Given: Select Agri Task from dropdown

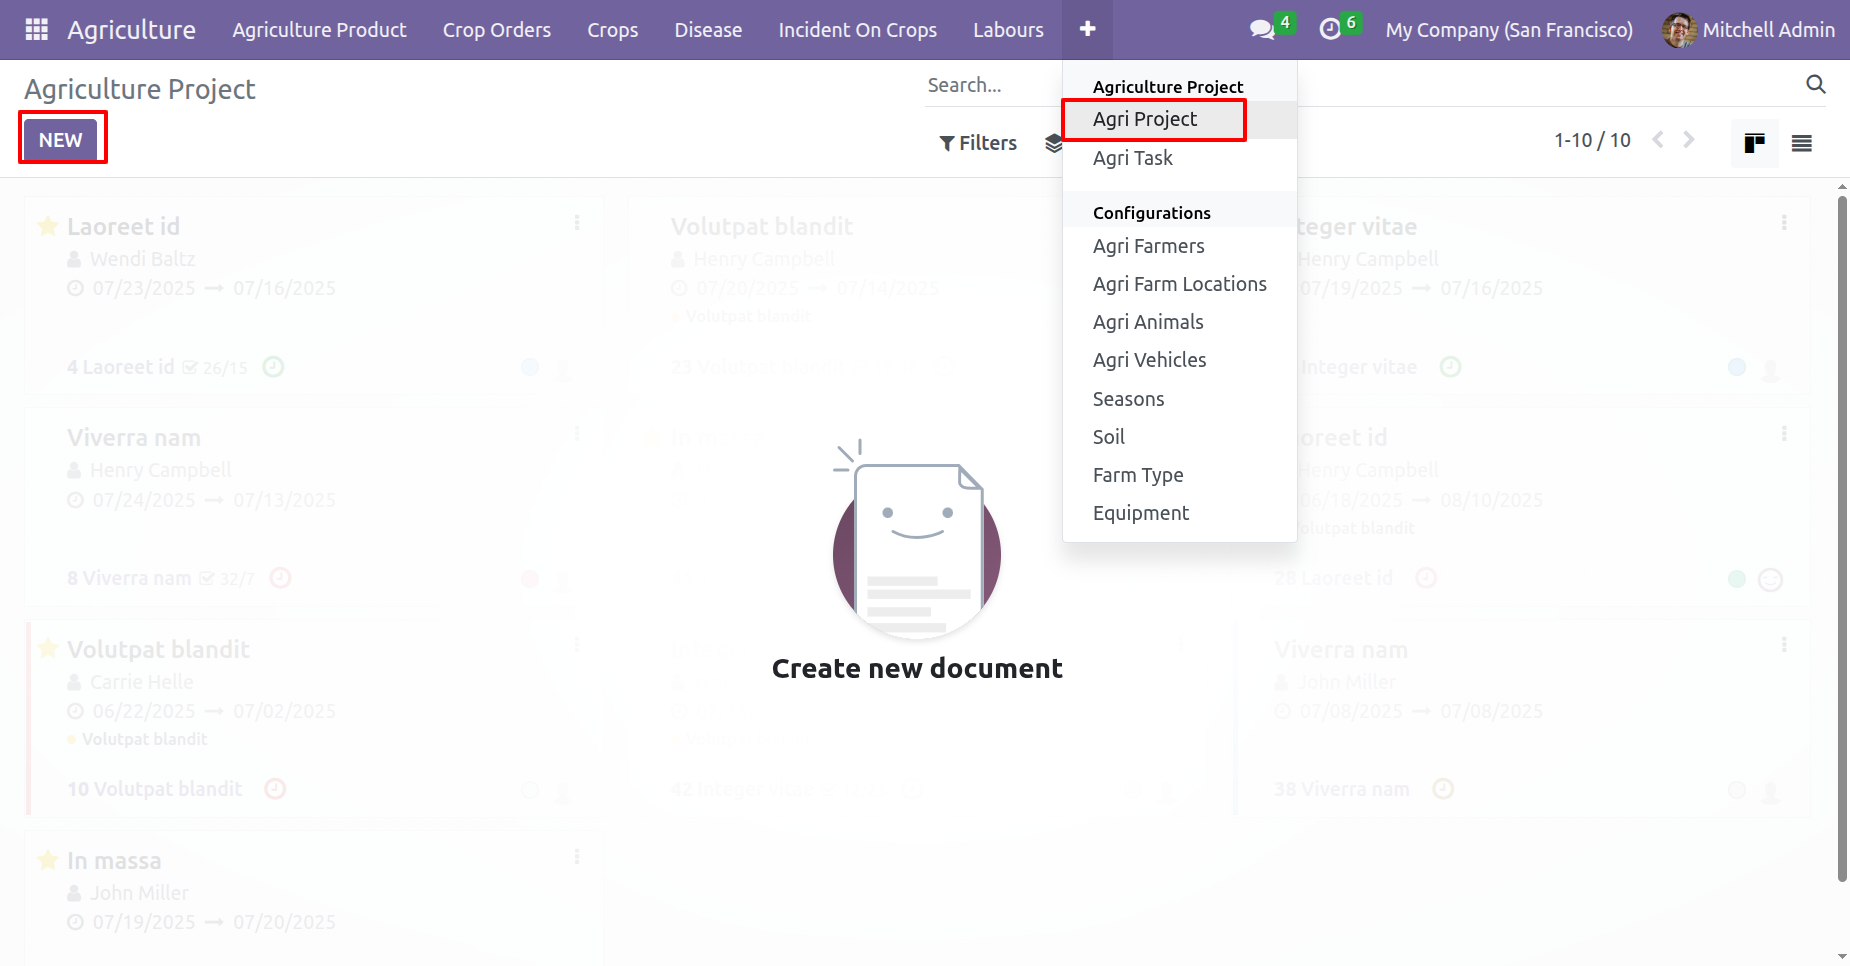Looking at the screenshot, I should (1180, 158).
